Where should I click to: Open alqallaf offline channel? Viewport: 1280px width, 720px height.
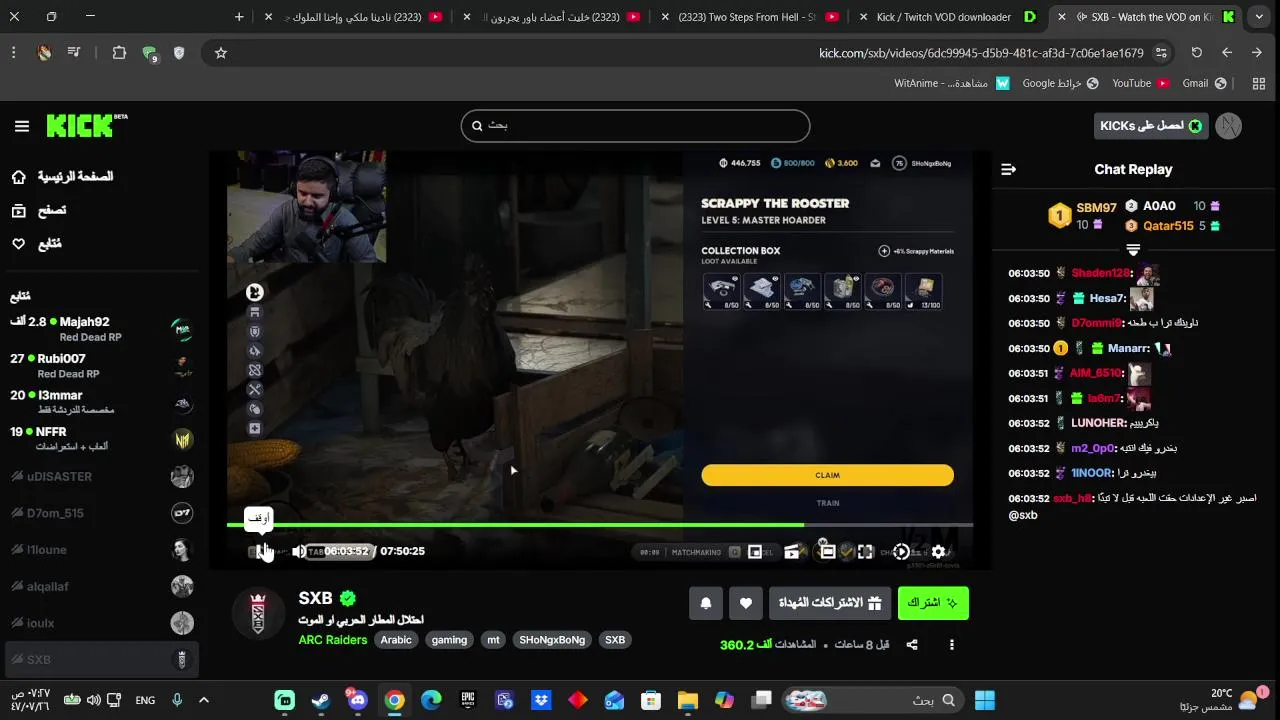coord(100,586)
